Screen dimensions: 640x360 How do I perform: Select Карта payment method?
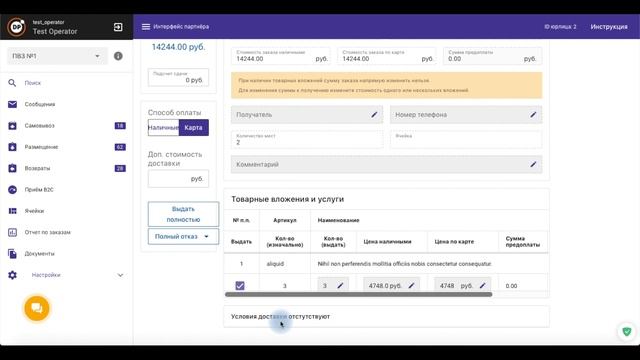tap(193, 127)
